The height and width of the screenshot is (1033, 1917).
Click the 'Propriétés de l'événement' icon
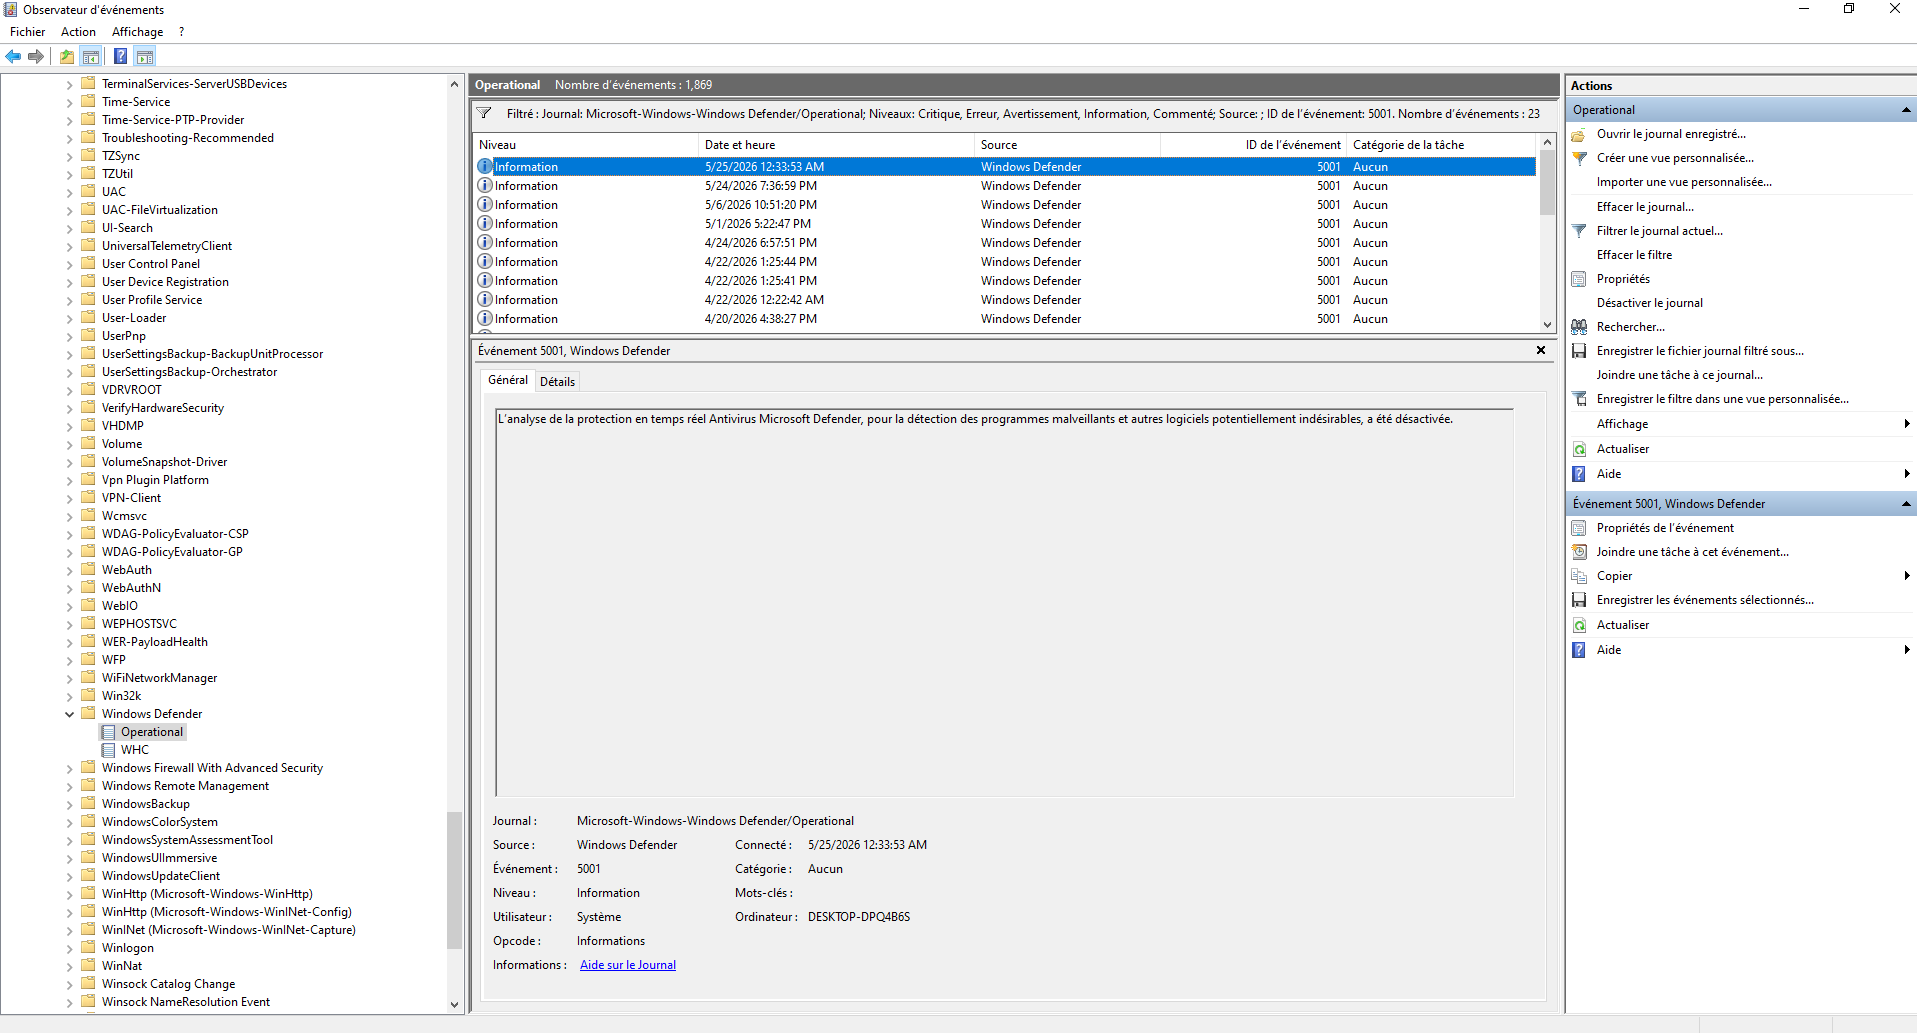[x=1579, y=528]
